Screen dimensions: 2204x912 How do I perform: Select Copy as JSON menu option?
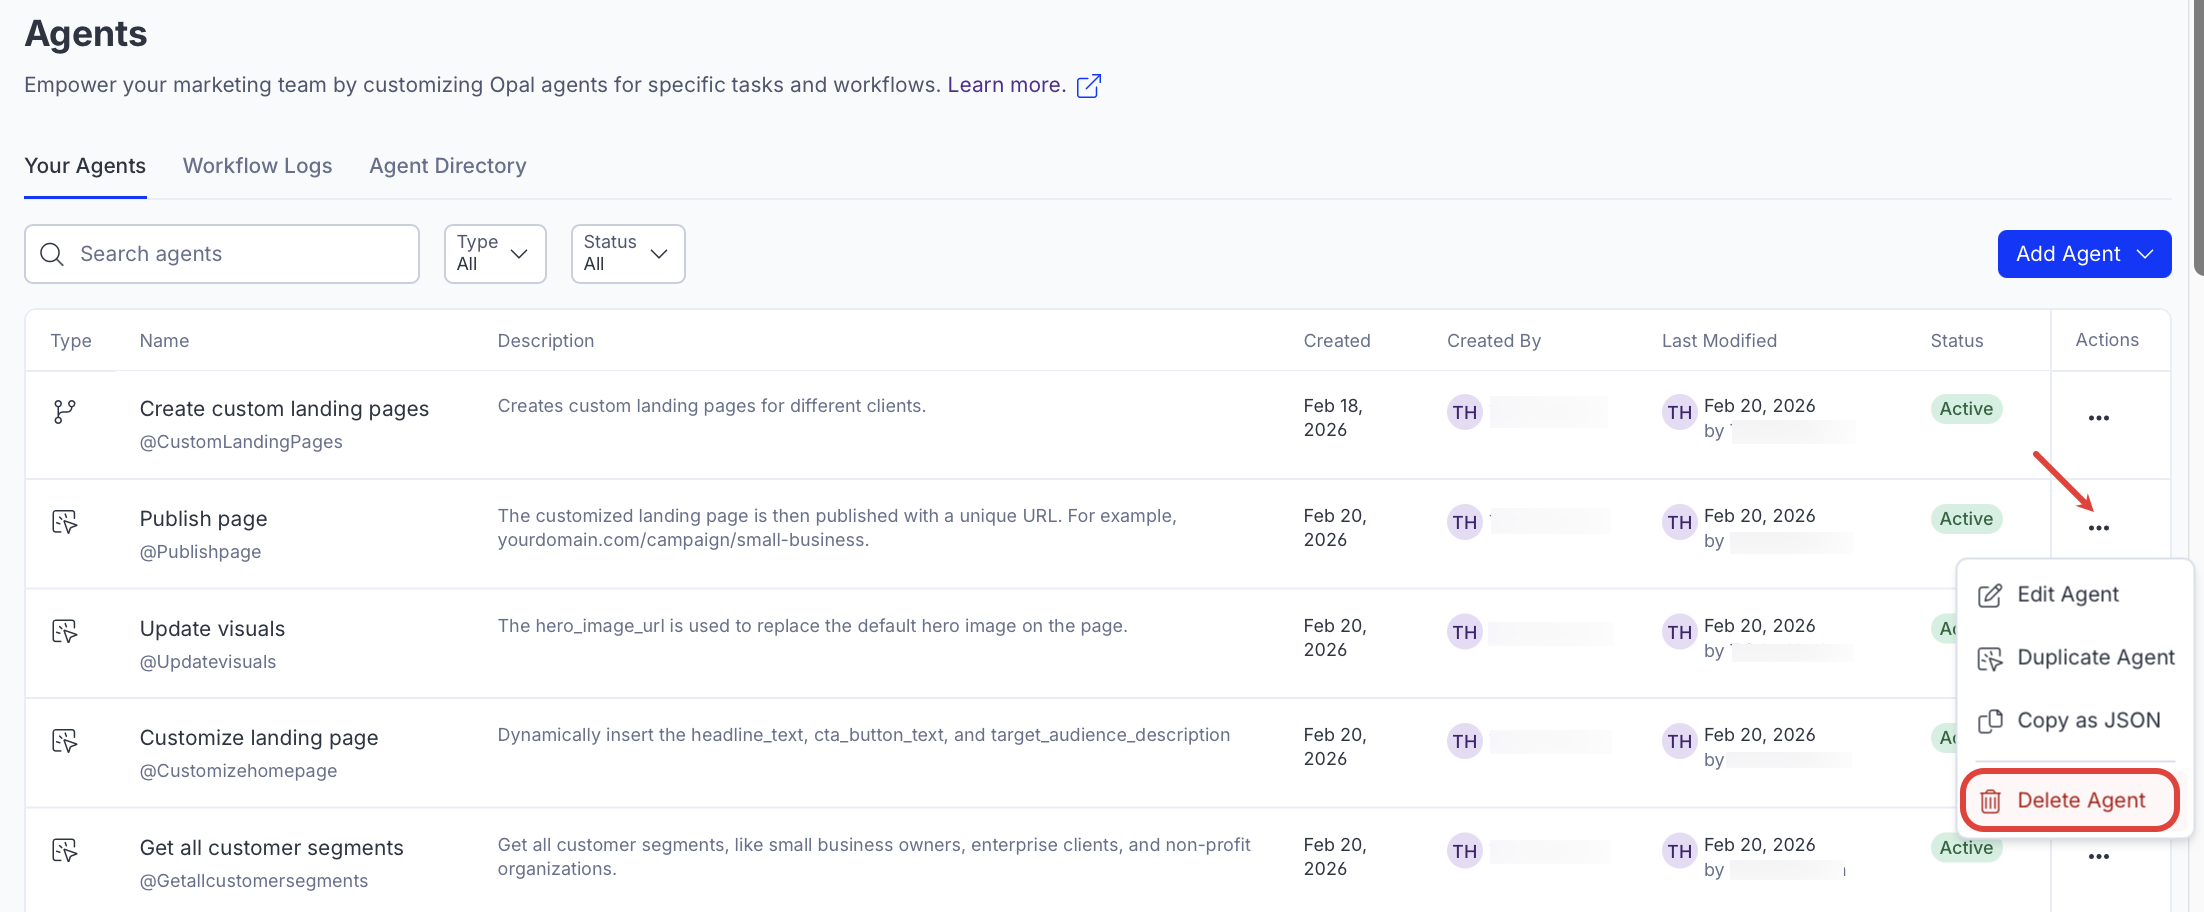[2088, 721]
